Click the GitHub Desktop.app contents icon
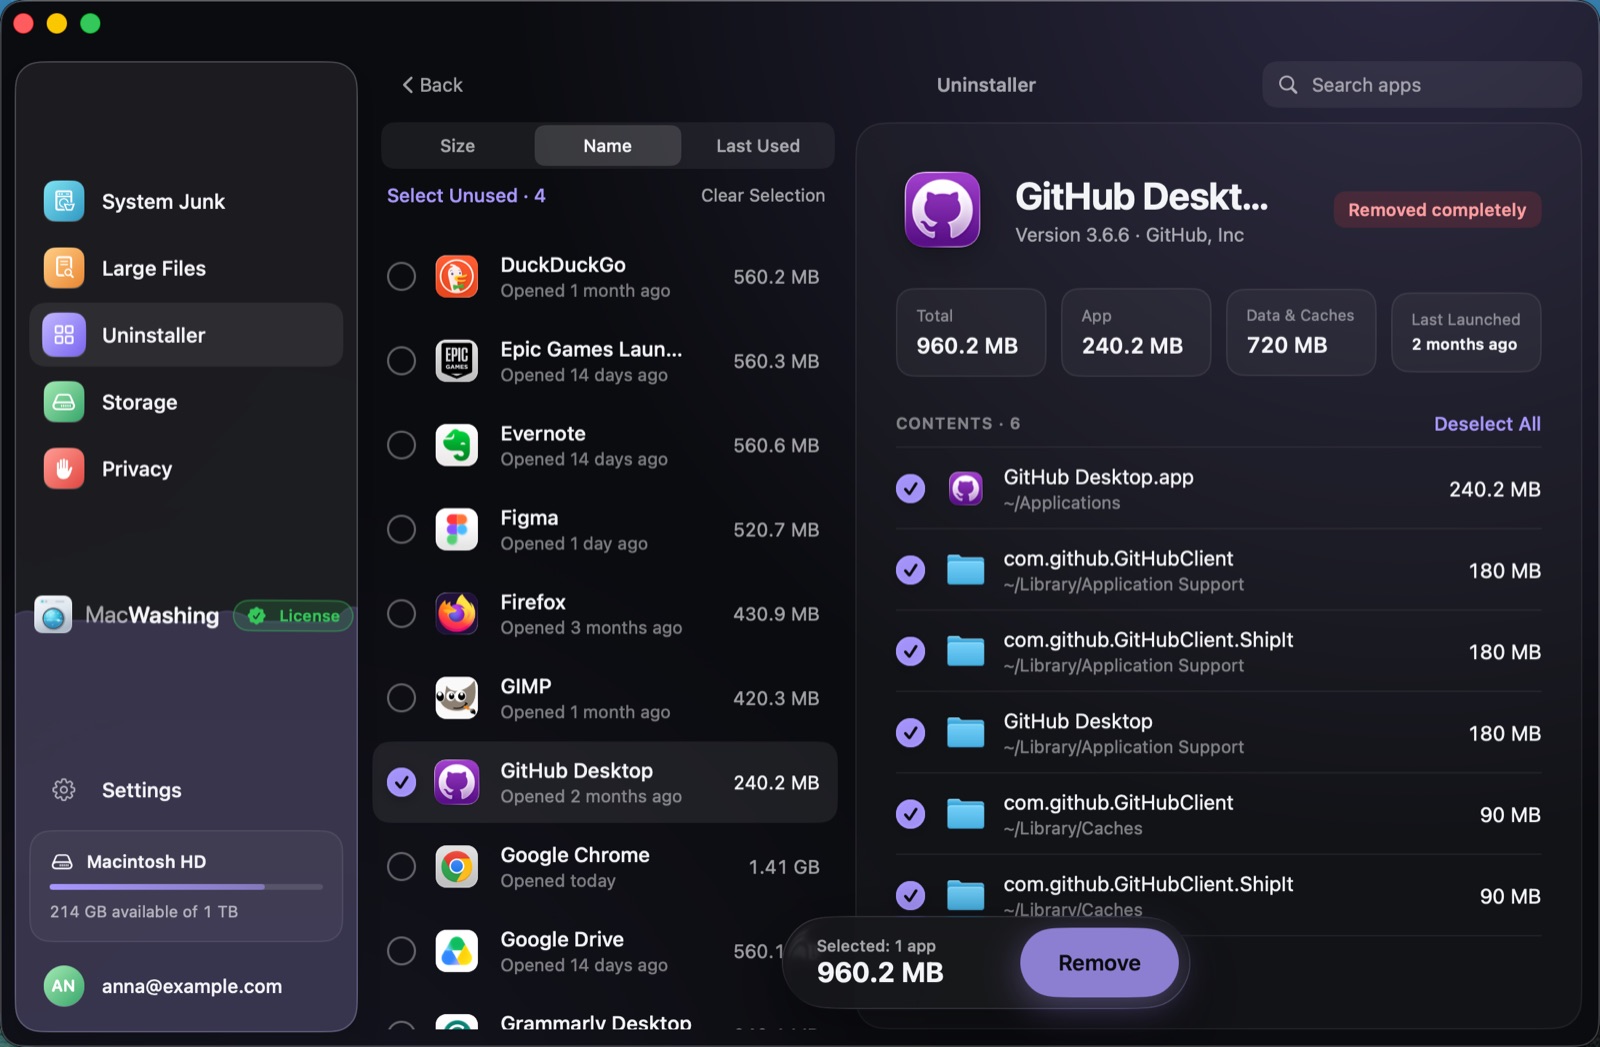 click(966, 489)
